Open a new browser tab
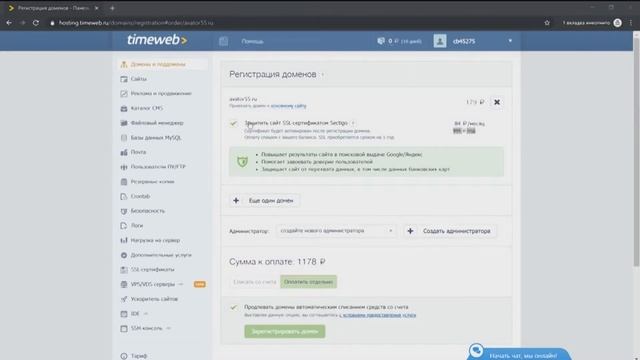The height and width of the screenshot is (360, 640). pyautogui.click(x=112, y=8)
